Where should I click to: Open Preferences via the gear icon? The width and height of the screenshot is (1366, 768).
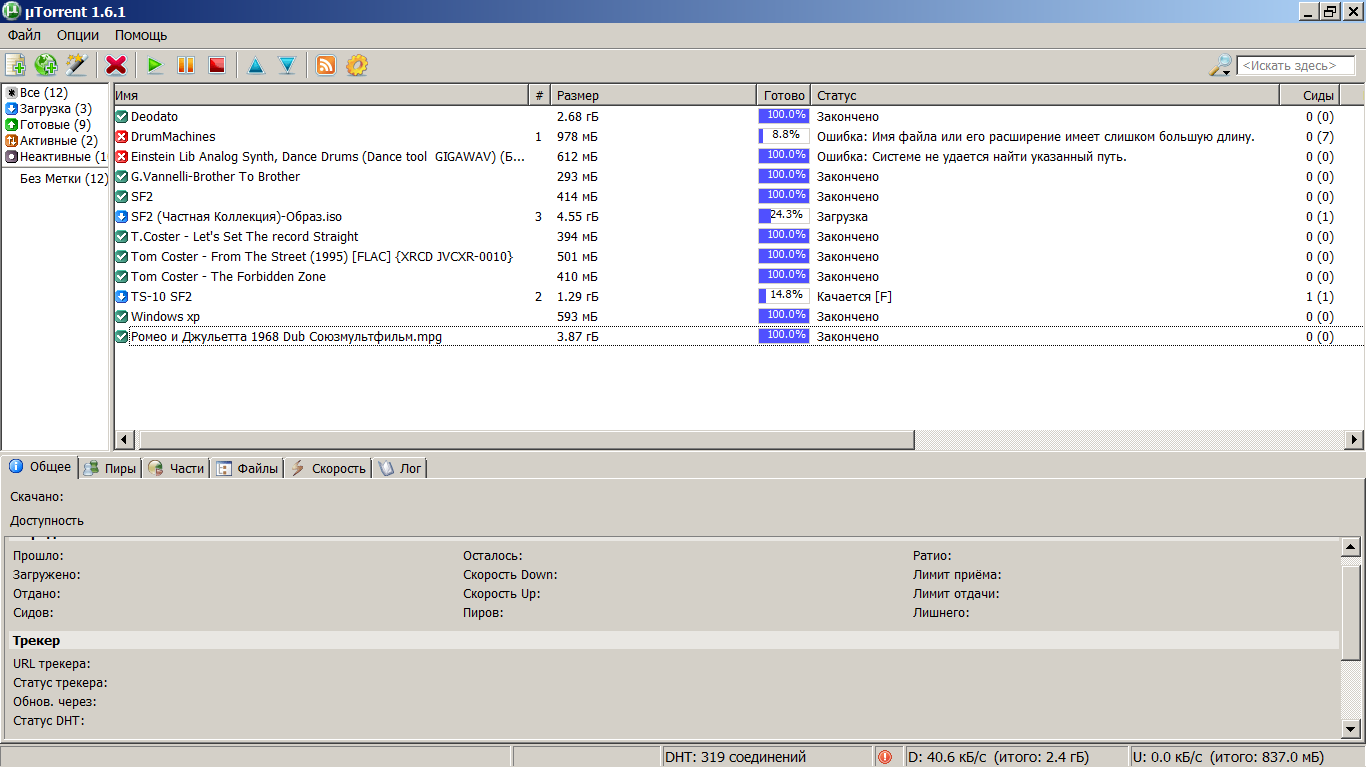[357, 65]
